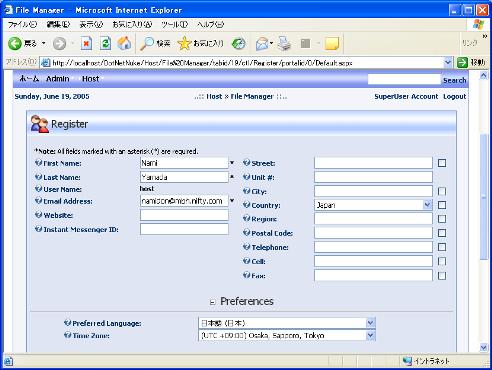Open the 表示 (View) menu
The height and width of the screenshot is (370, 492).
pos(91,24)
